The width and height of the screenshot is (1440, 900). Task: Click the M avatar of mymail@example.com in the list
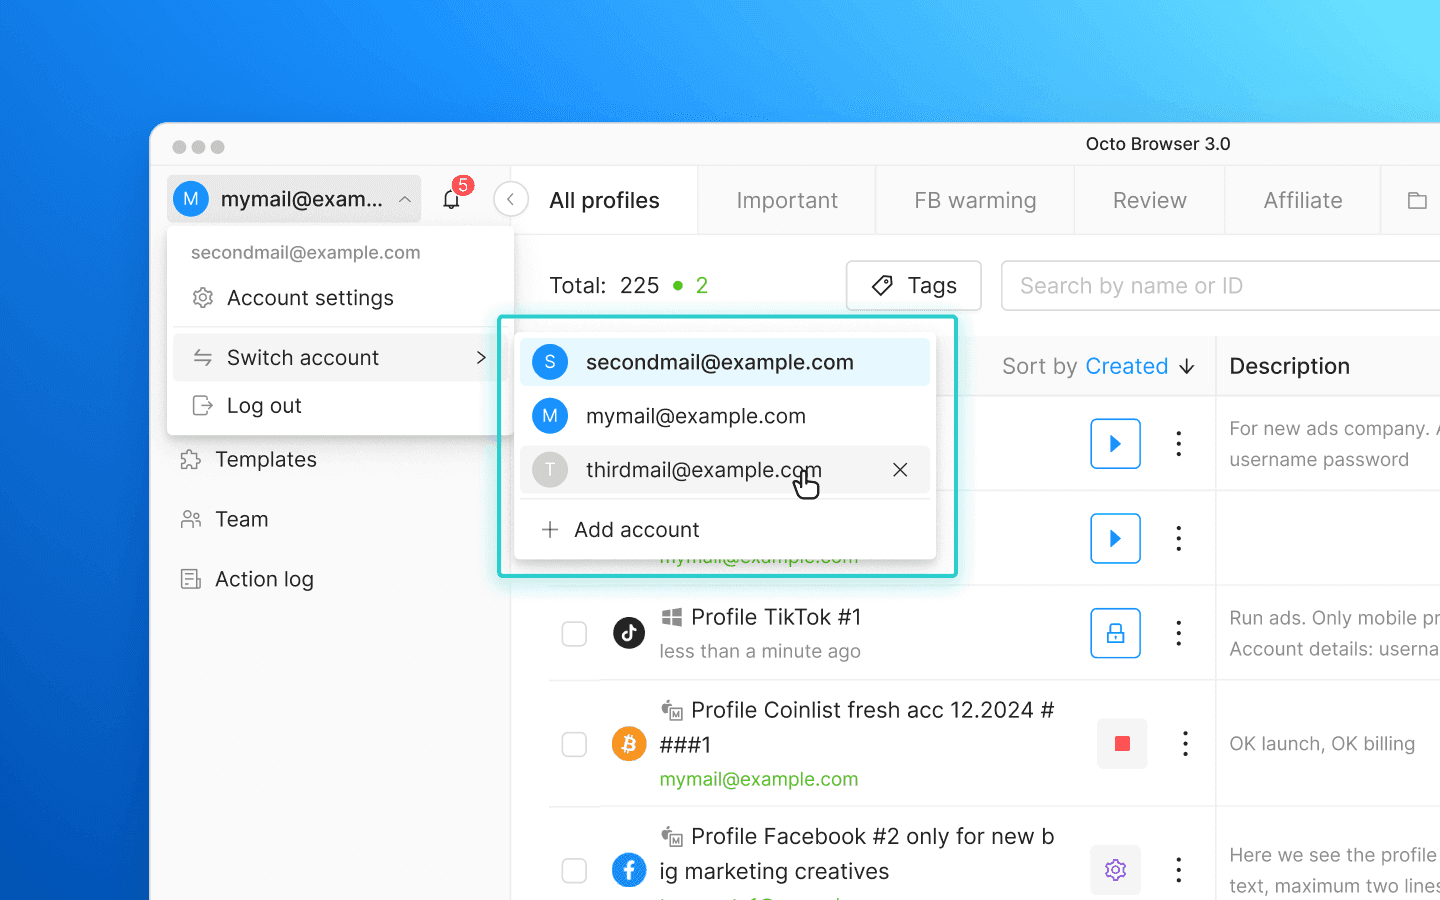[x=550, y=416]
